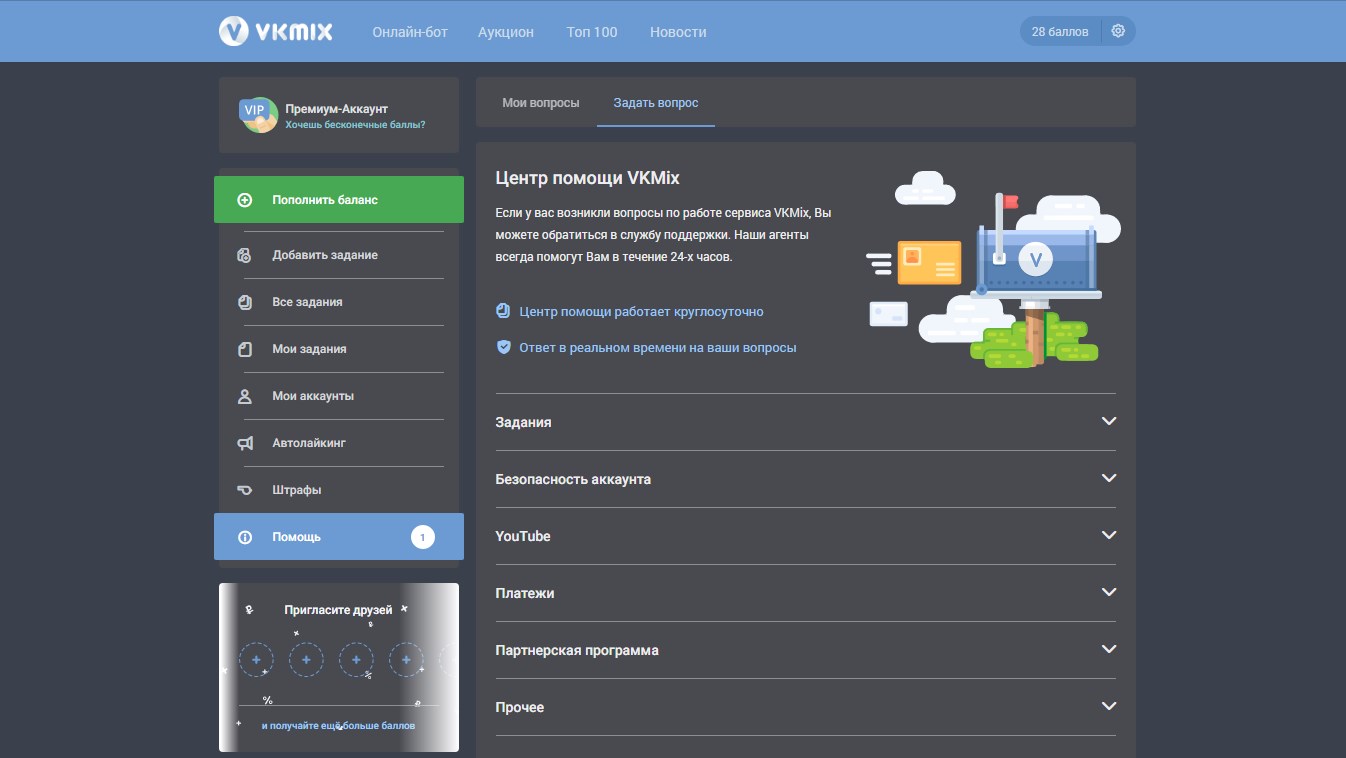Click the Пополнить баланс button

click(339, 200)
